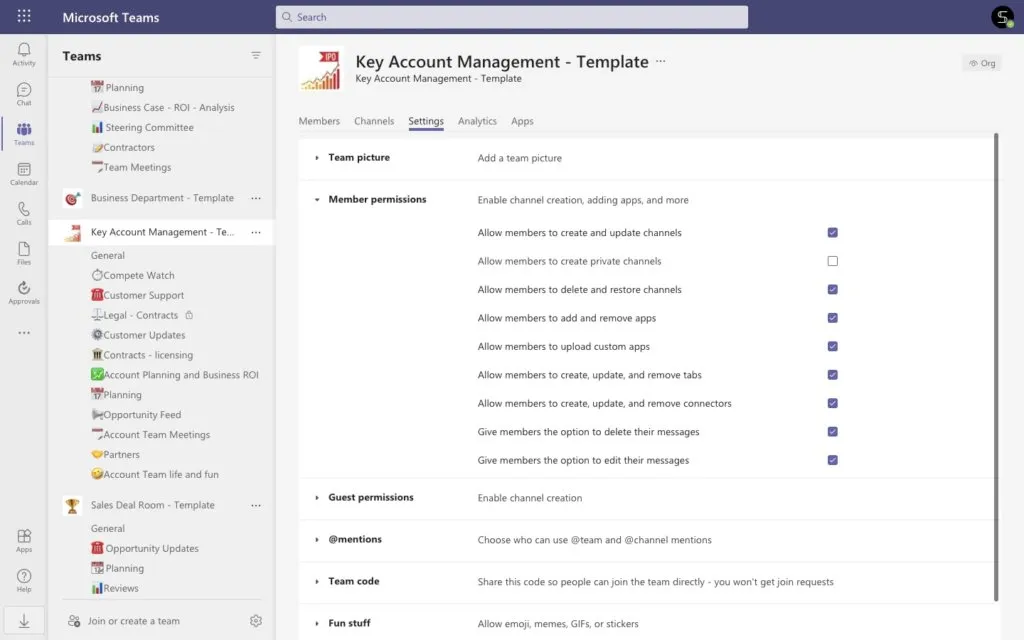Click the search magnifier icon
This screenshot has height=640, width=1024.
287,17
